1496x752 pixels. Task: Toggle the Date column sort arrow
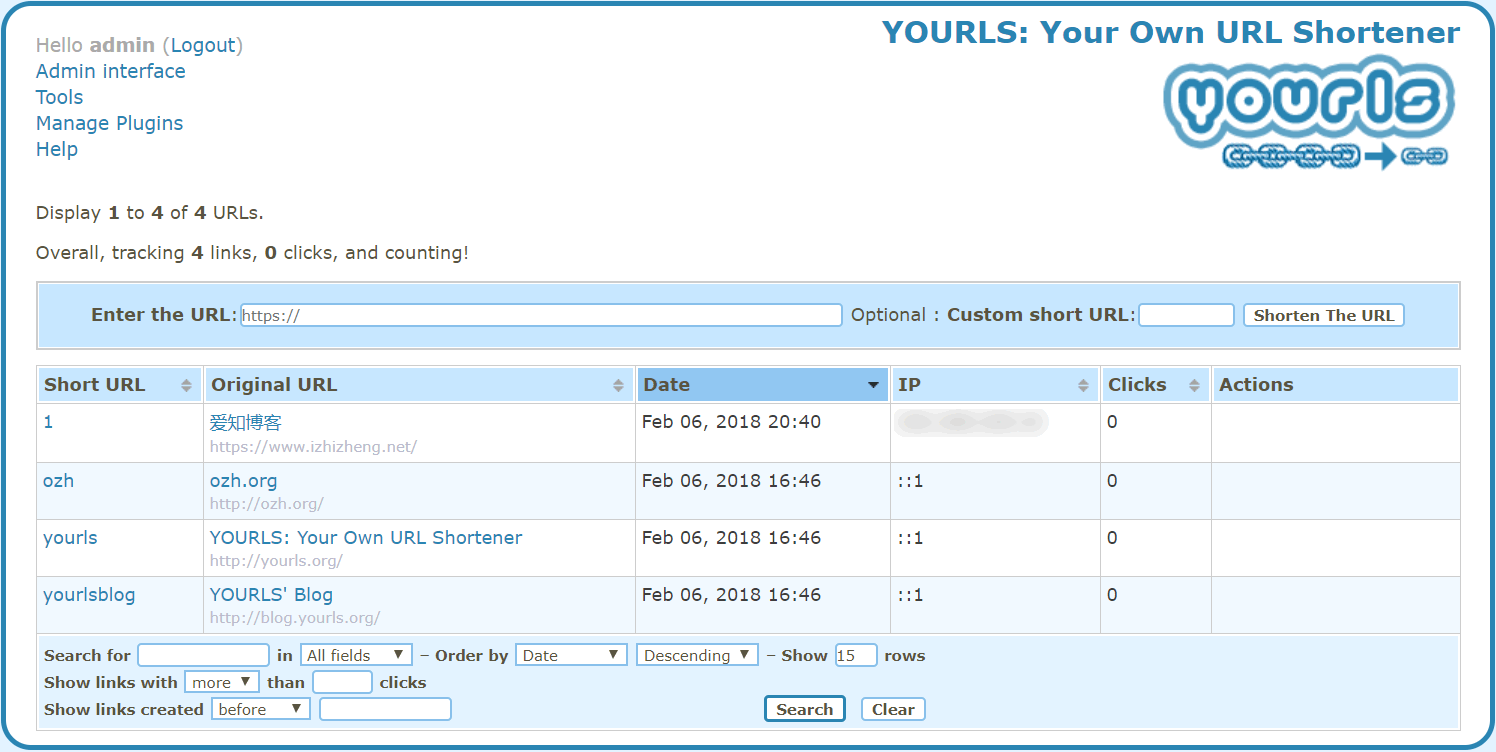873,386
